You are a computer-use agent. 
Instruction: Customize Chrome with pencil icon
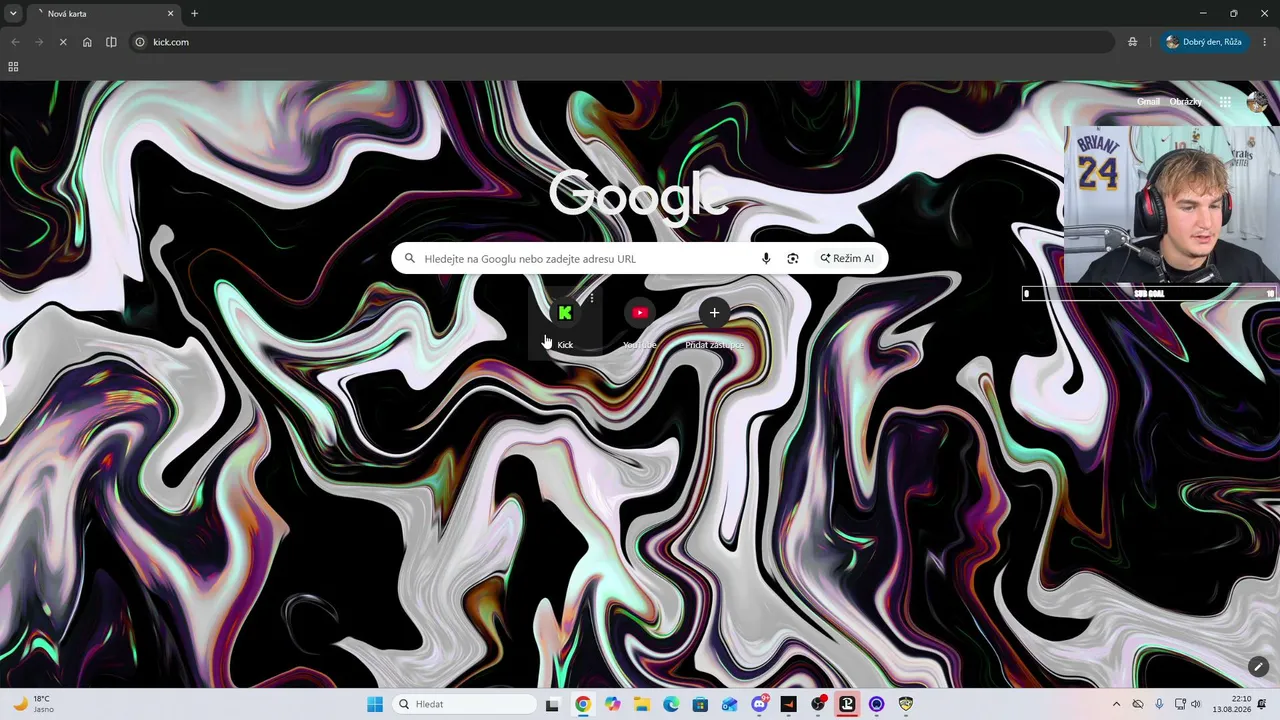(x=1258, y=666)
